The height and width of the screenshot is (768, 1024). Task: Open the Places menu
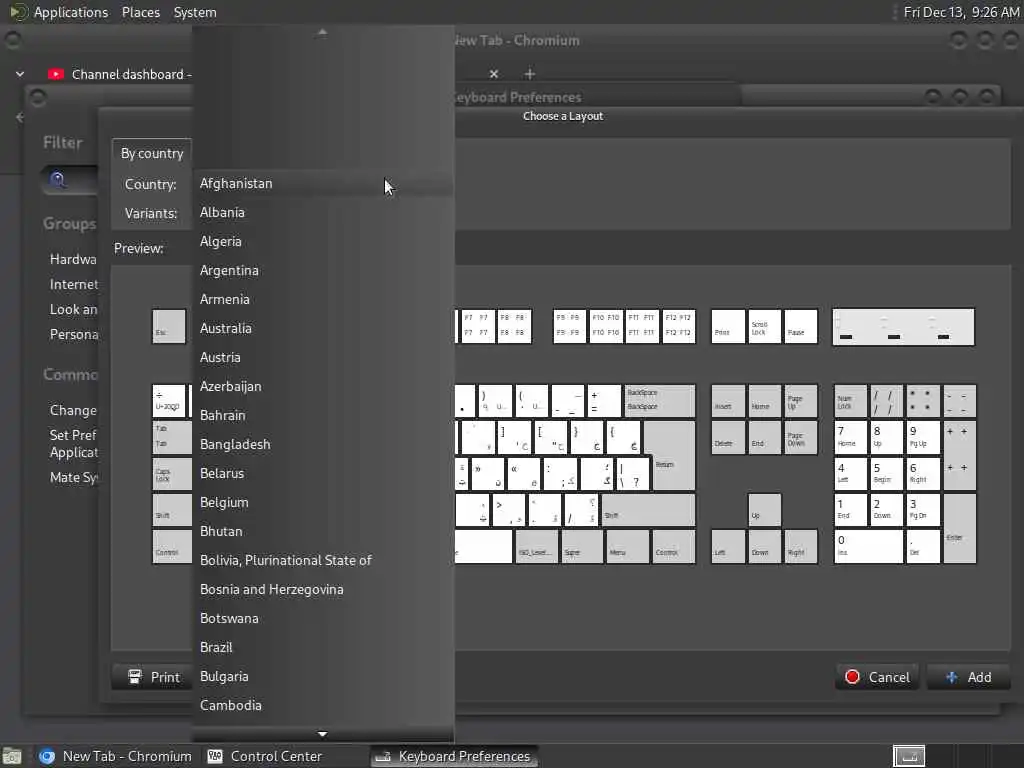coord(140,12)
